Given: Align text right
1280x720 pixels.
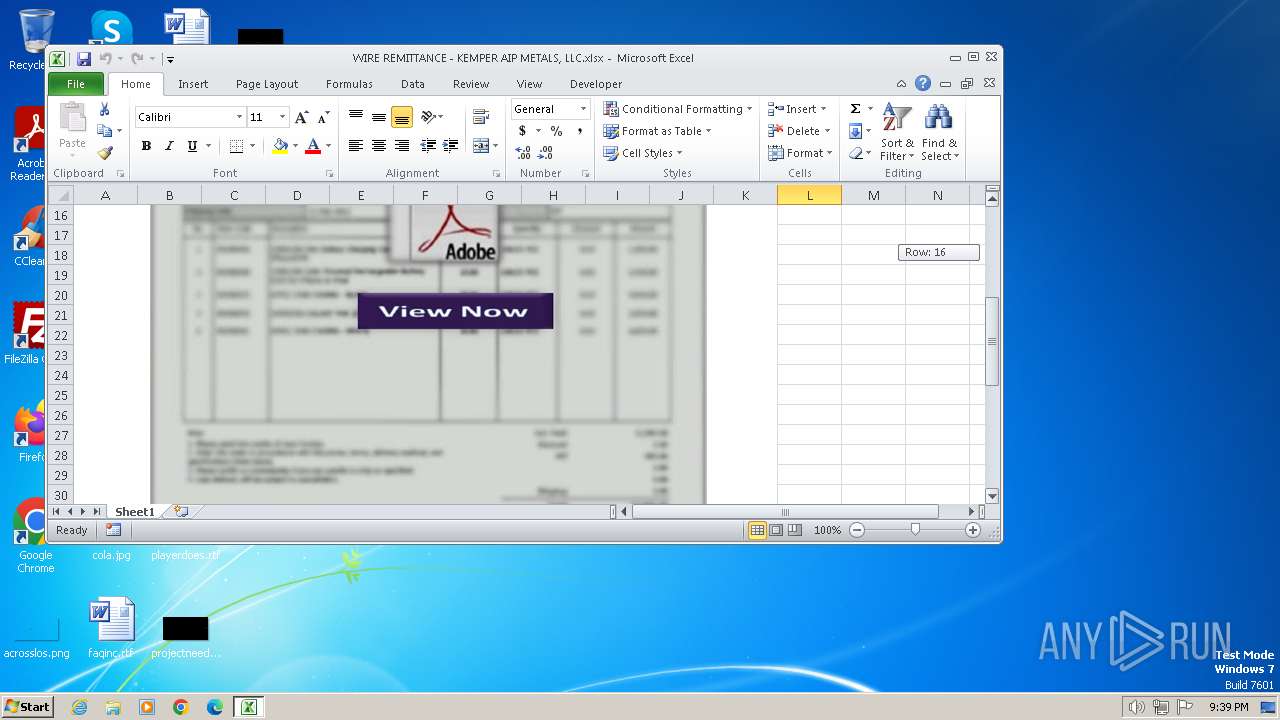Looking at the screenshot, I should [402, 146].
